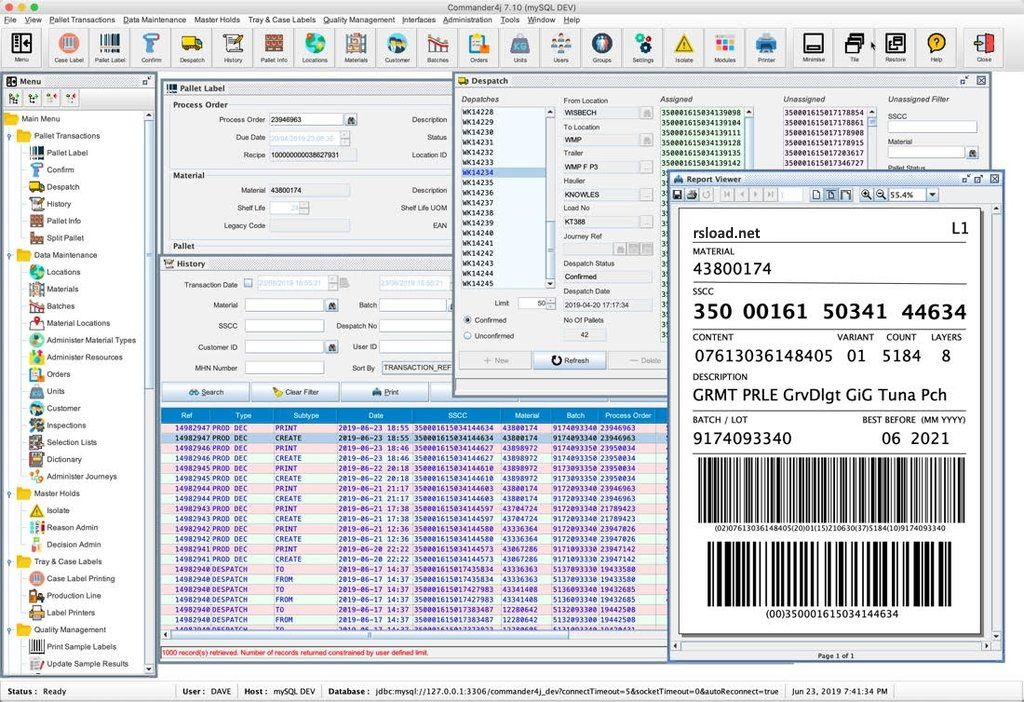Viewport: 1024px width, 702px height.
Task: Open the 55.4% zoom level dropdown
Action: [x=932, y=194]
